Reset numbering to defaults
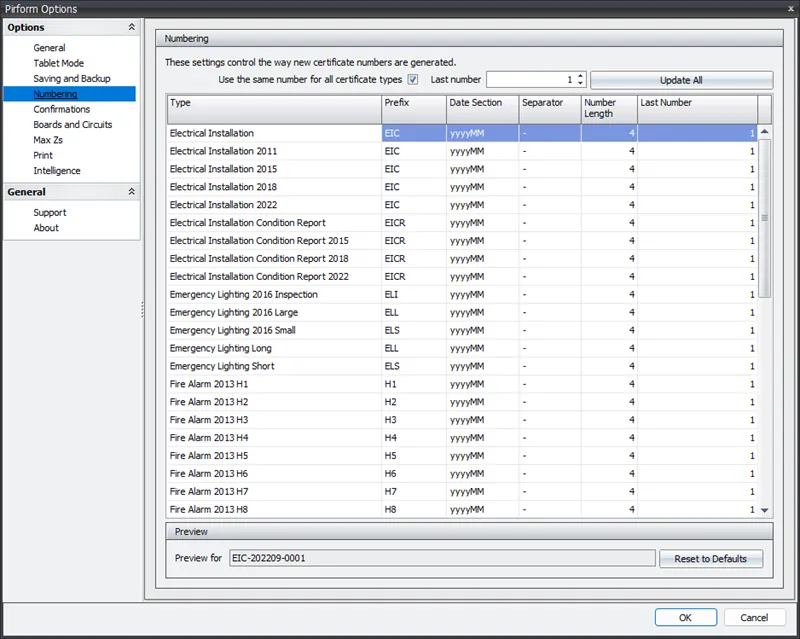This screenshot has height=639, width=800. (x=711, y=559)
